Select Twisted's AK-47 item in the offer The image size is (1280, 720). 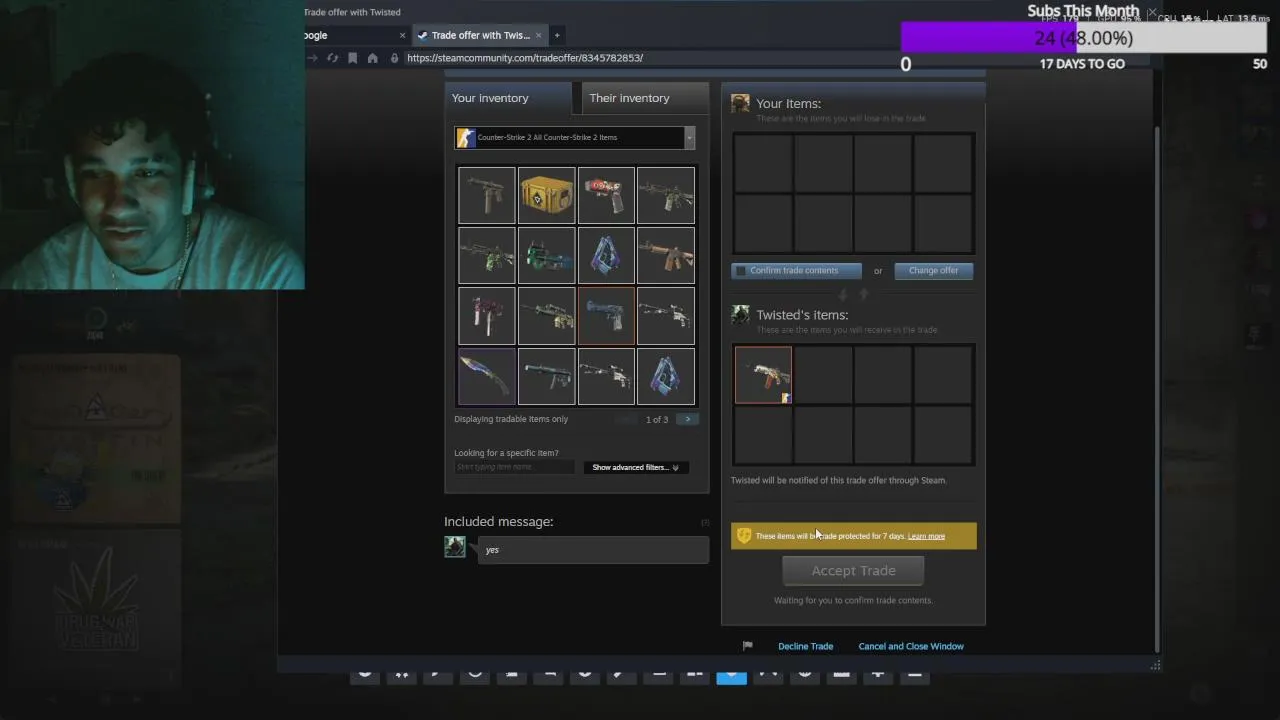(x=763, y=375)
